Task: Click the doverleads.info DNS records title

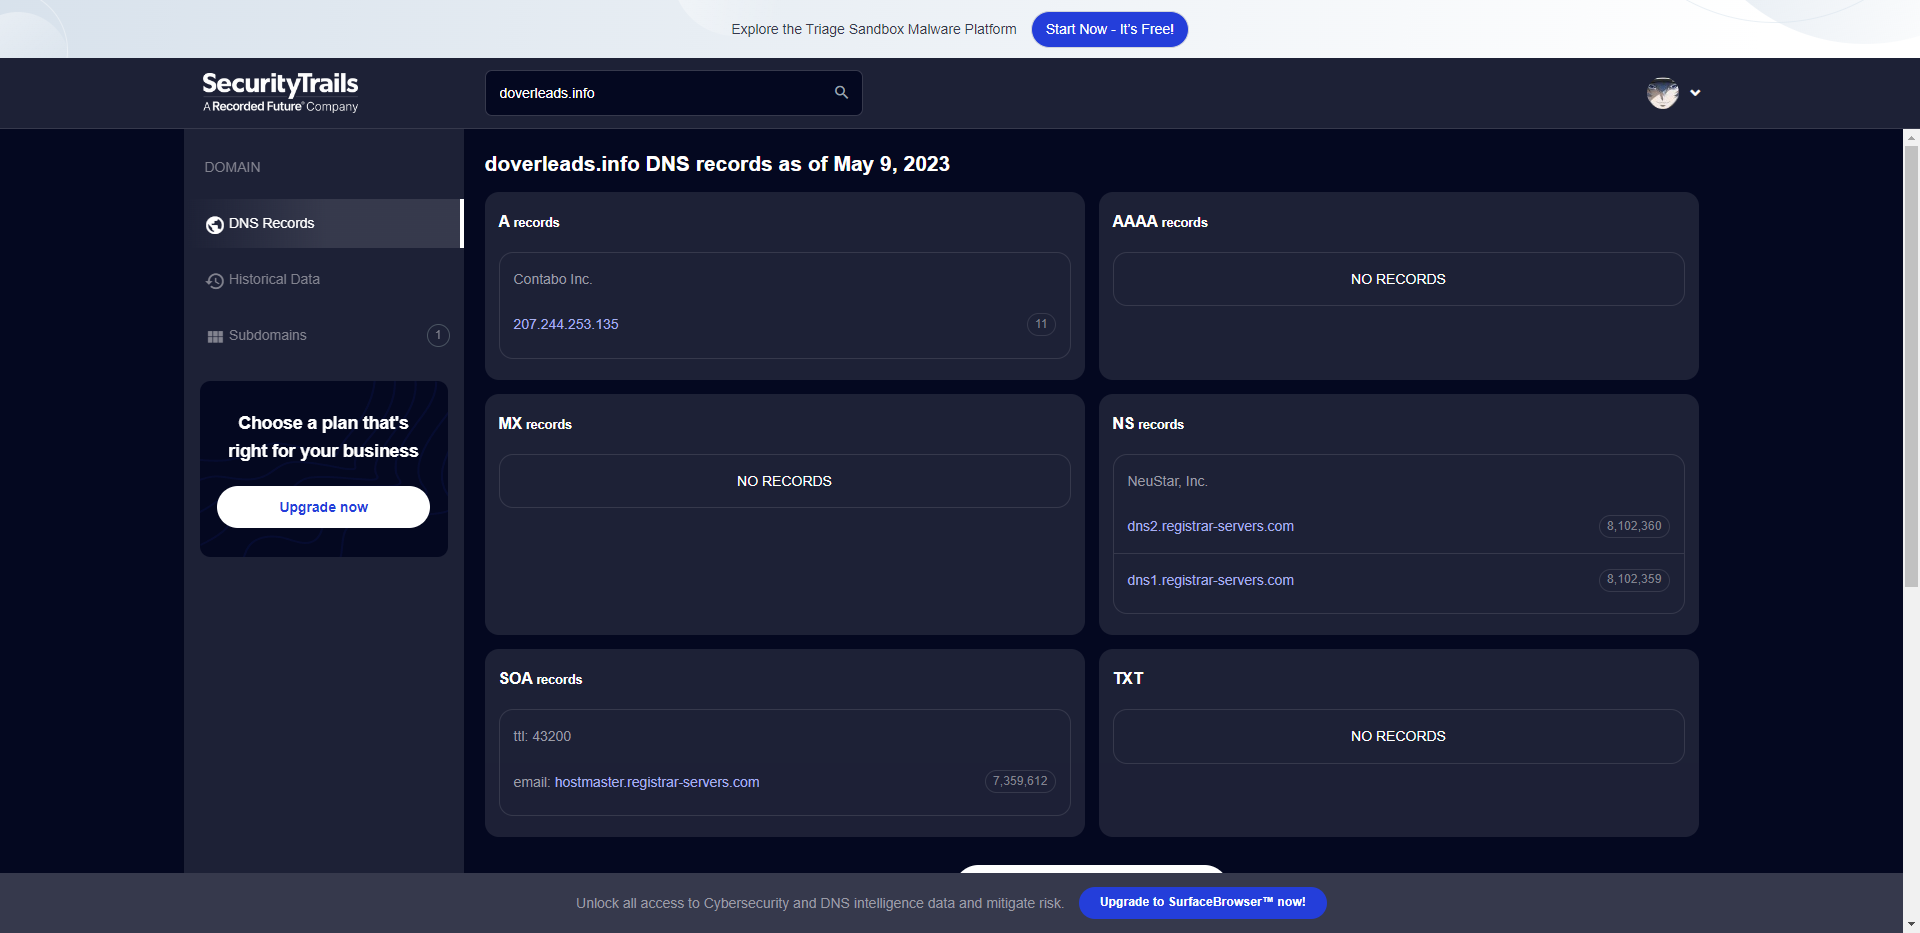Action: (x=717, y=164)
